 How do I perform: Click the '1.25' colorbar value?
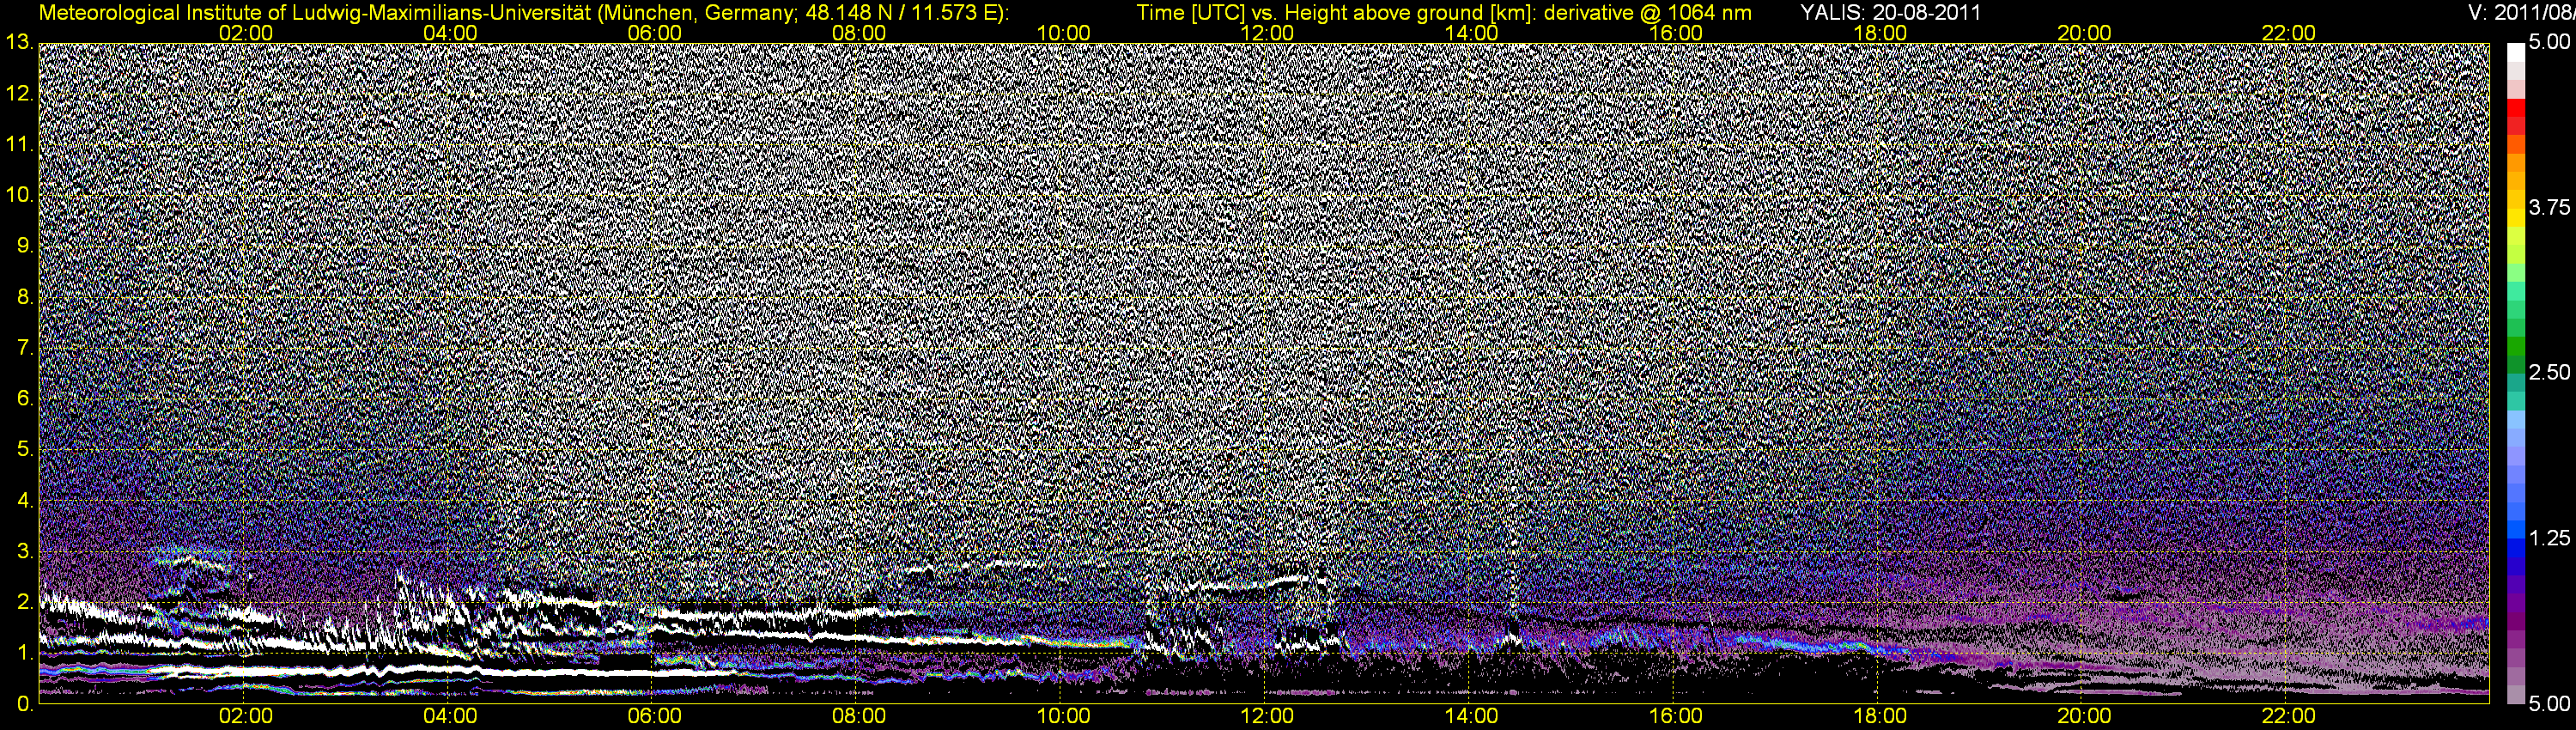2549,538
